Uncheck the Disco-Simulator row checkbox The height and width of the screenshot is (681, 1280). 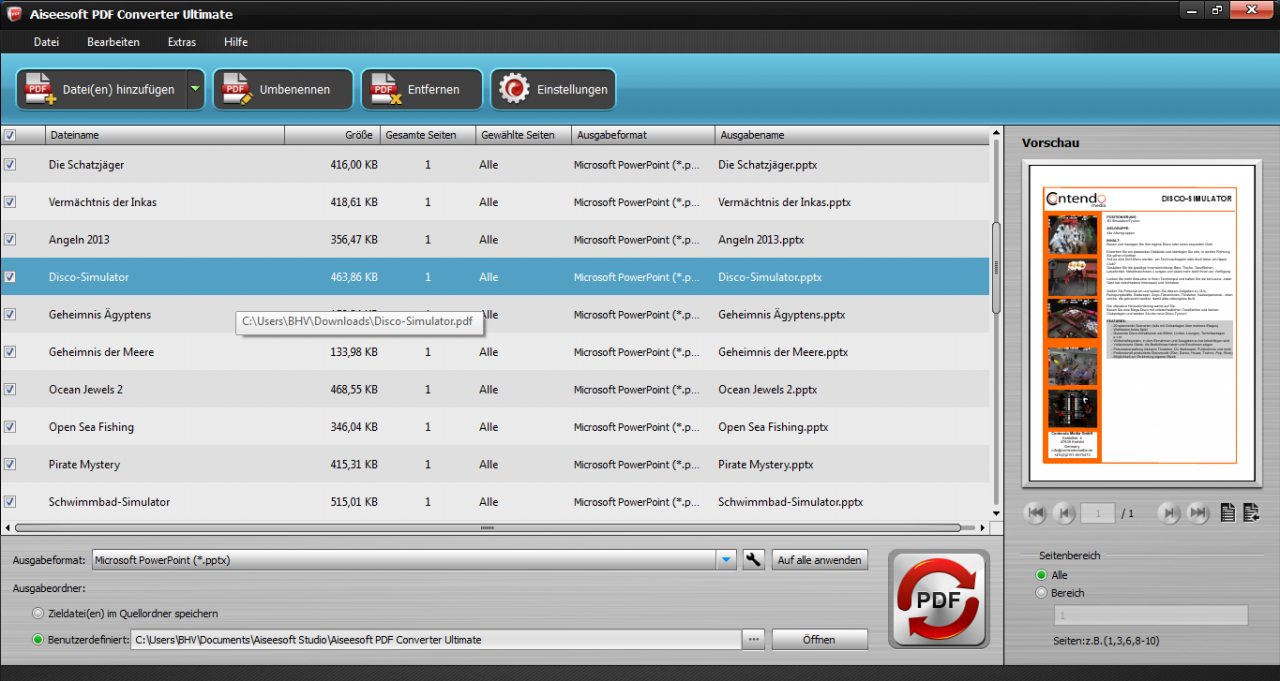coord(10,277)
